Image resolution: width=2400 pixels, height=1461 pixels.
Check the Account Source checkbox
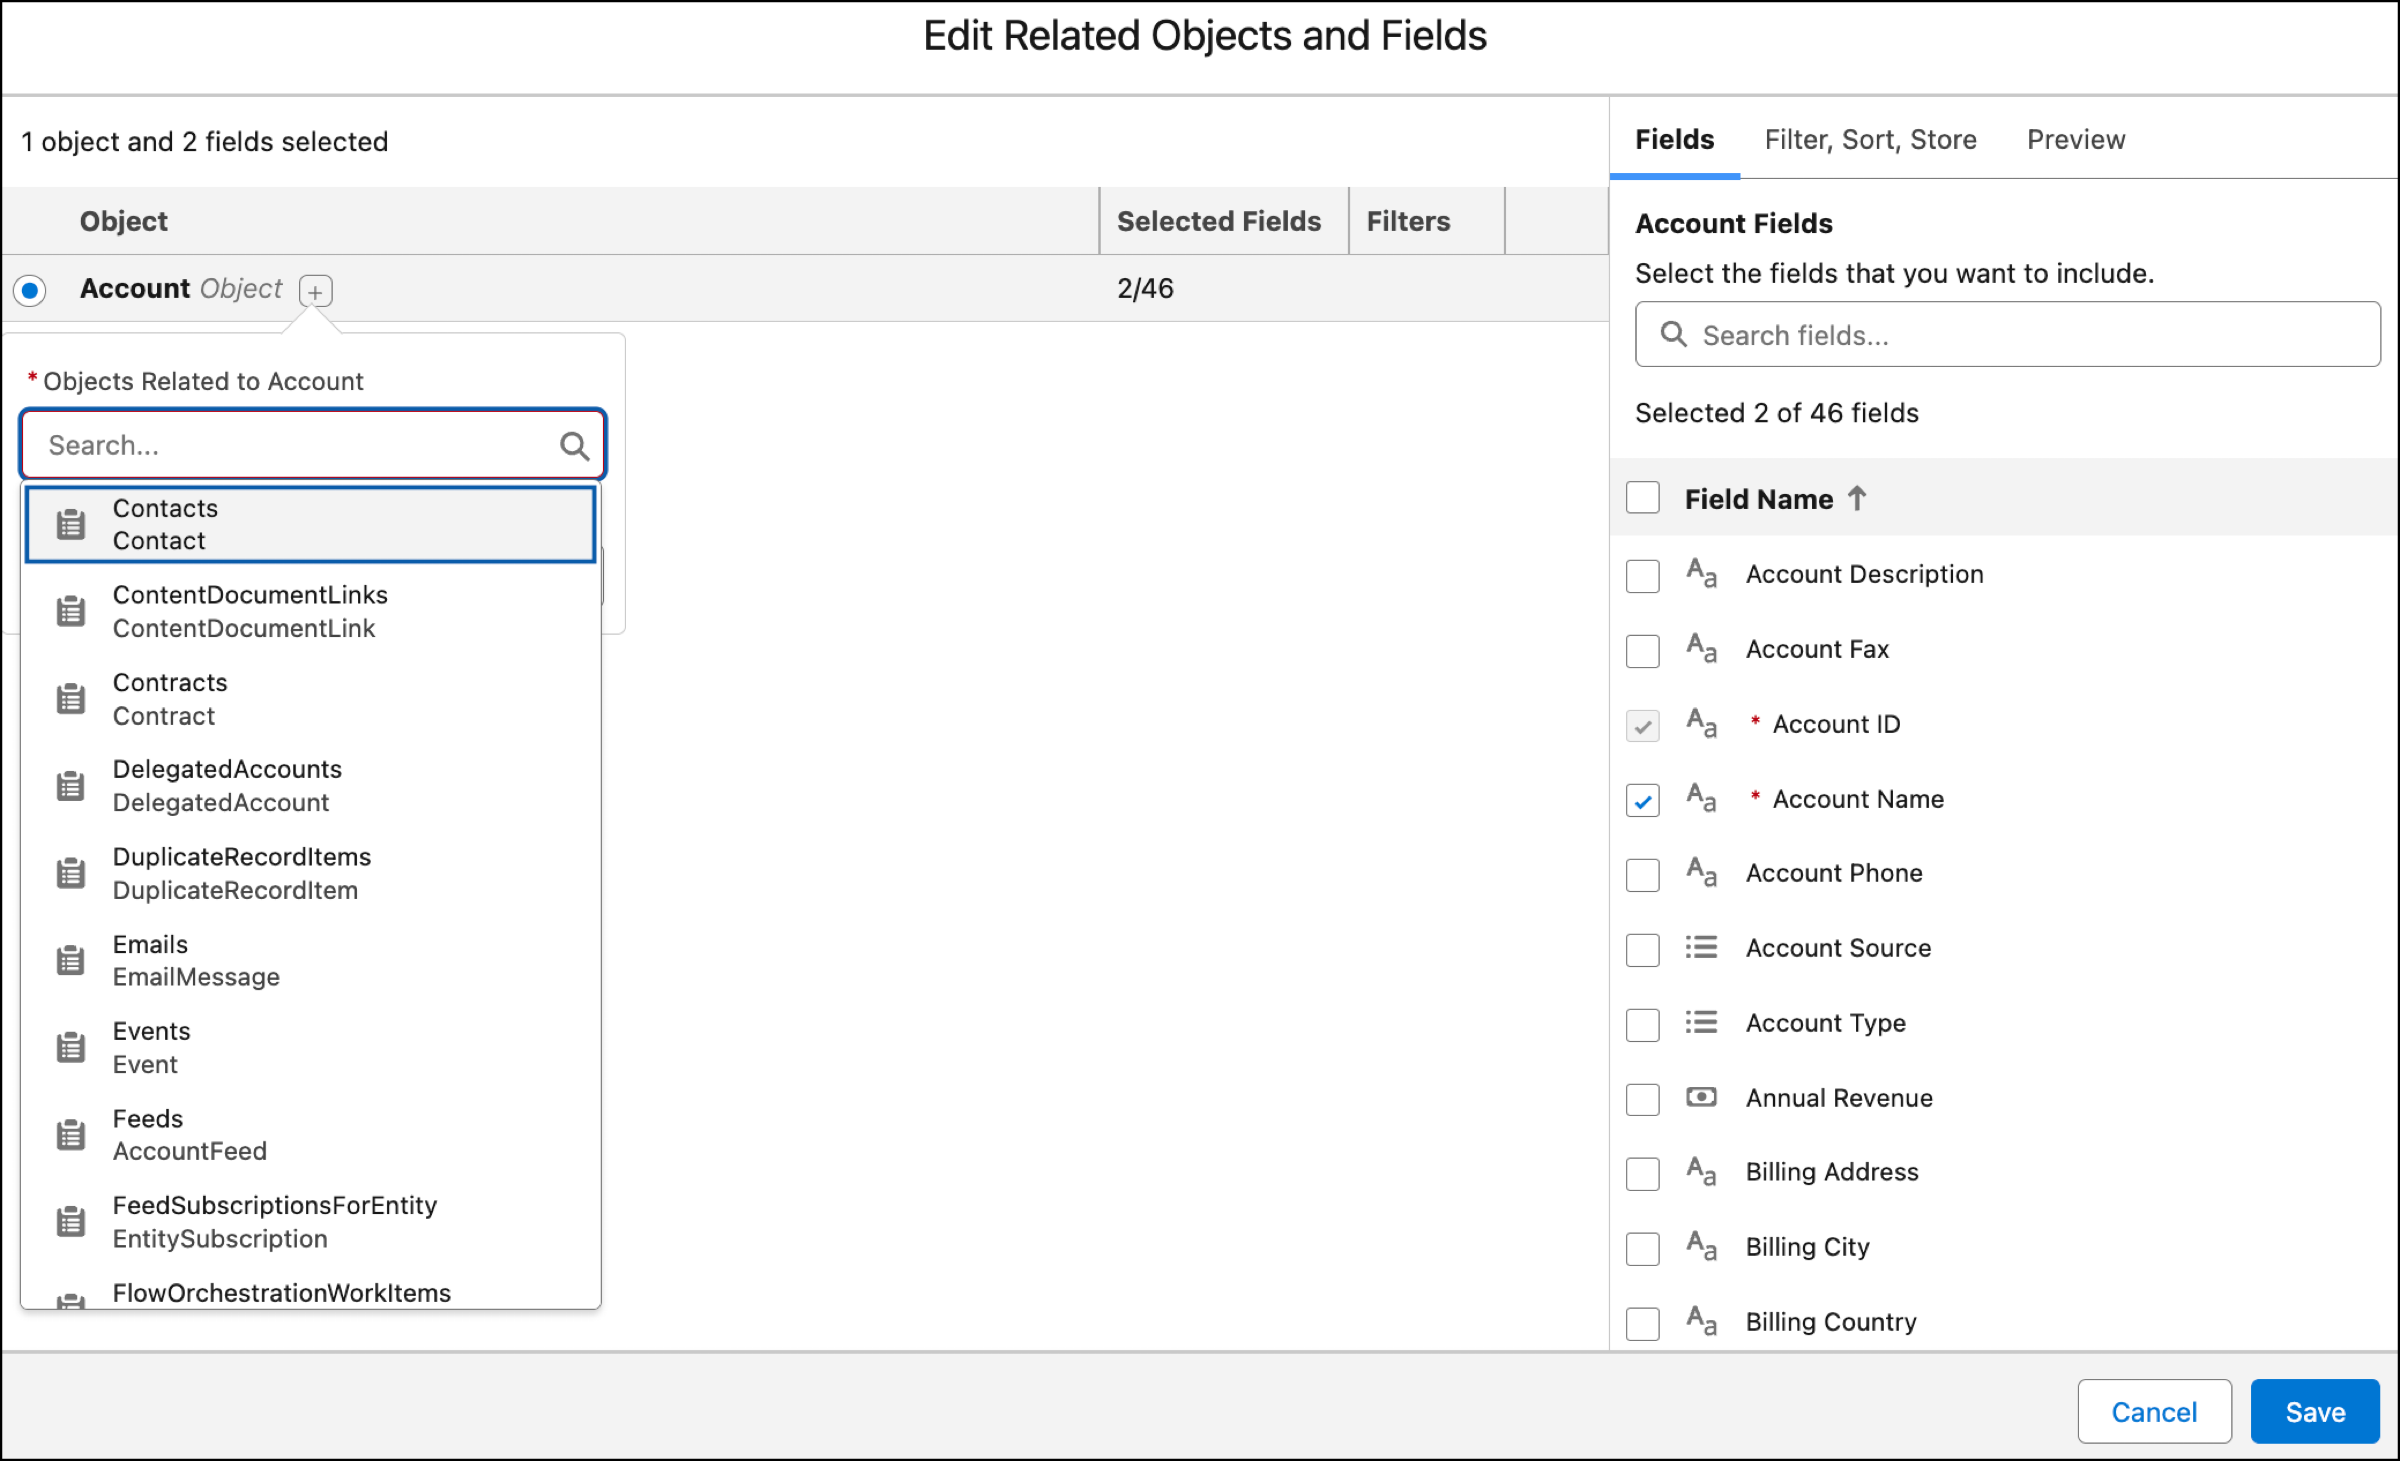tap(1643, 950)
